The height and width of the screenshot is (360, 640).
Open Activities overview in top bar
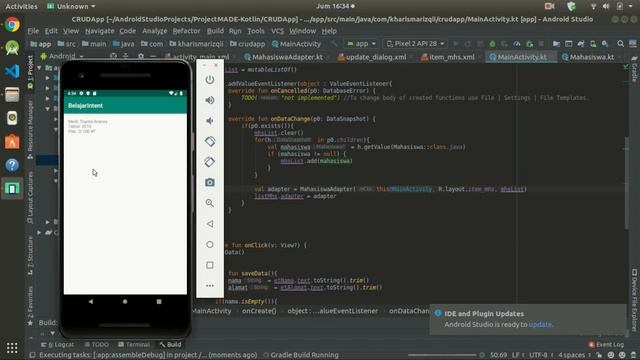21,6
